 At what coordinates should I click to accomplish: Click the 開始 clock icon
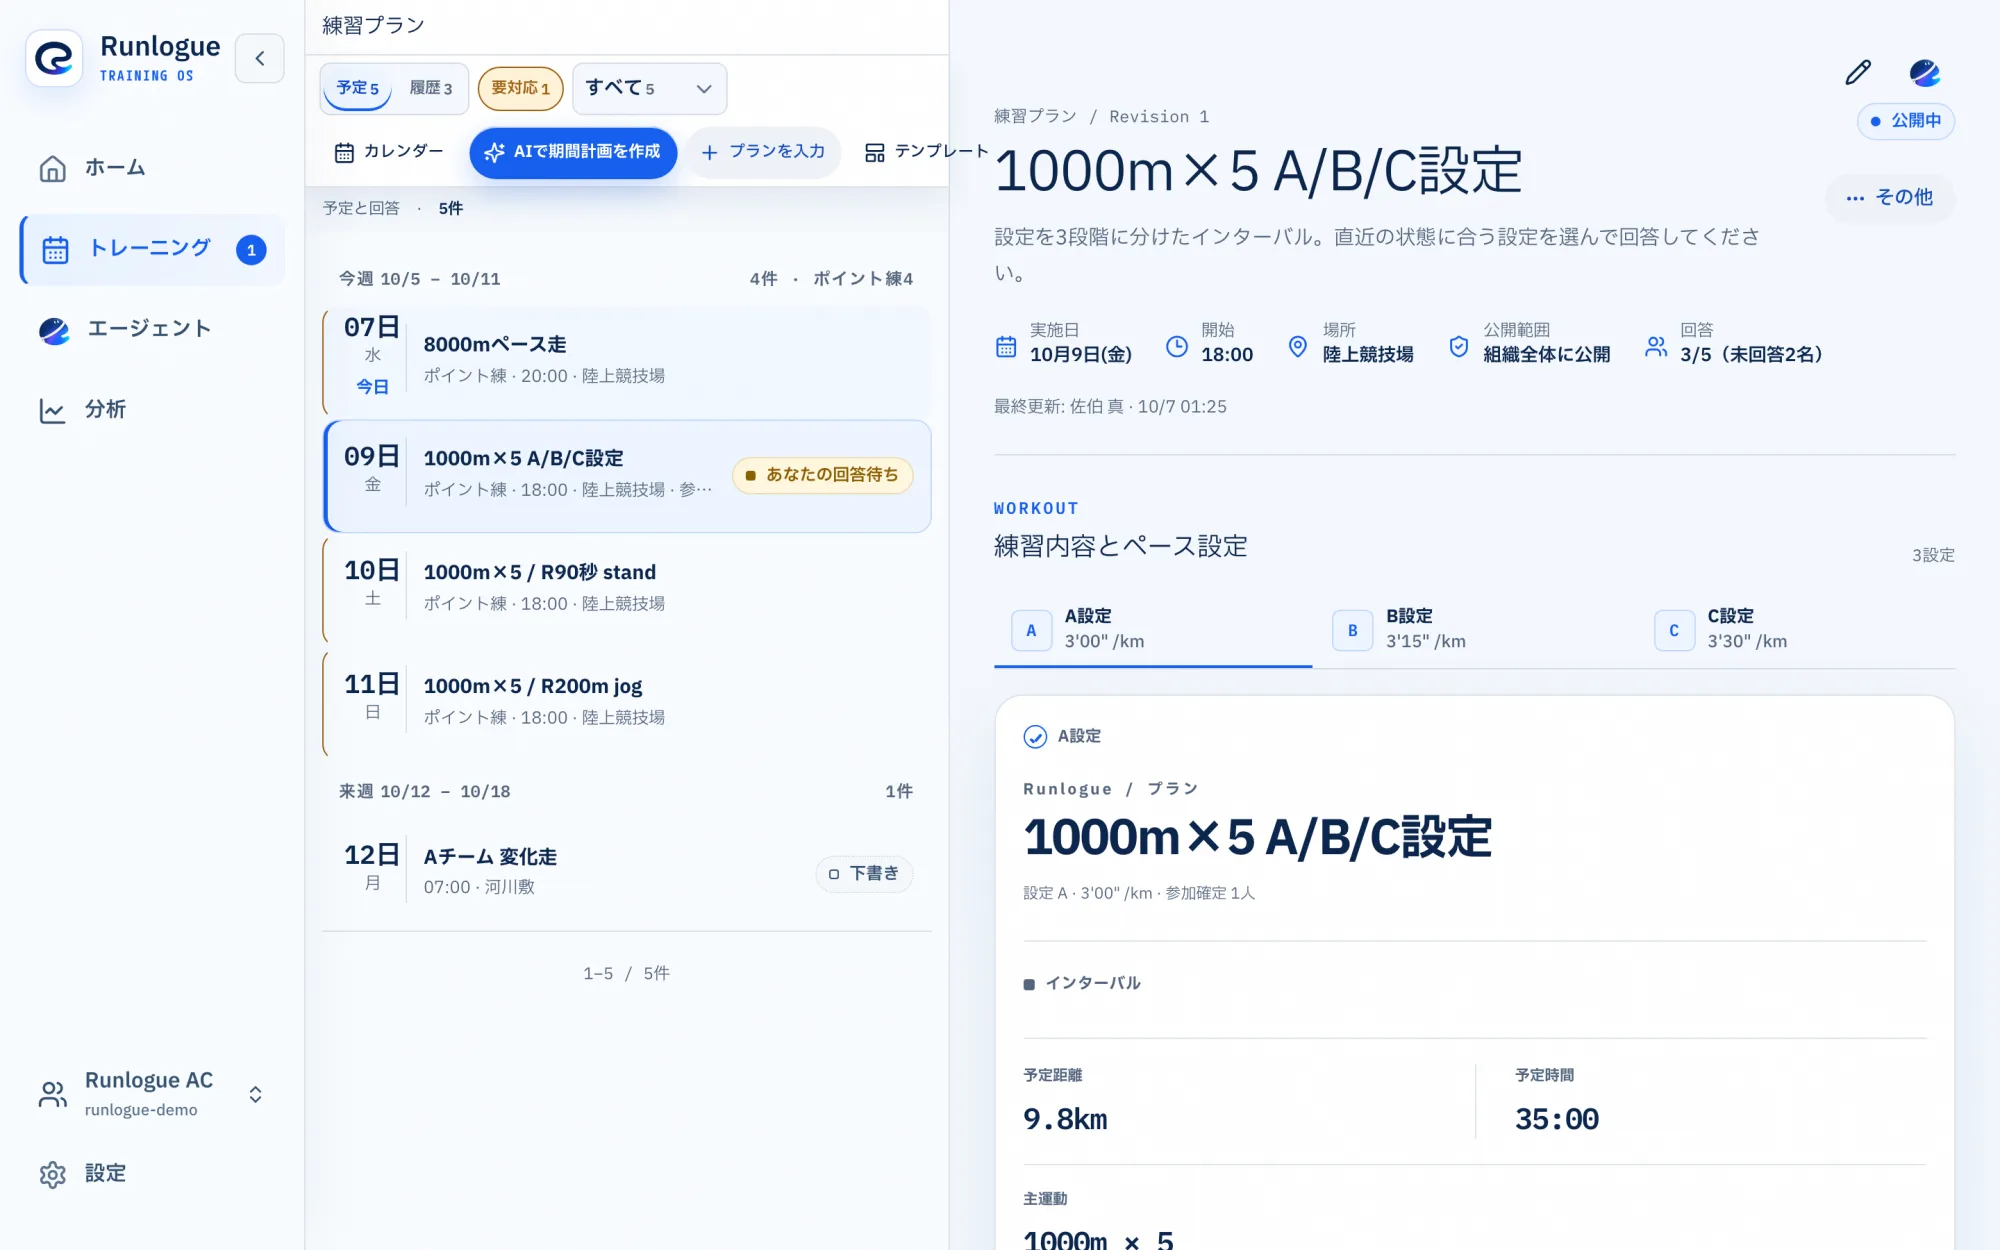pos(1177,347)
